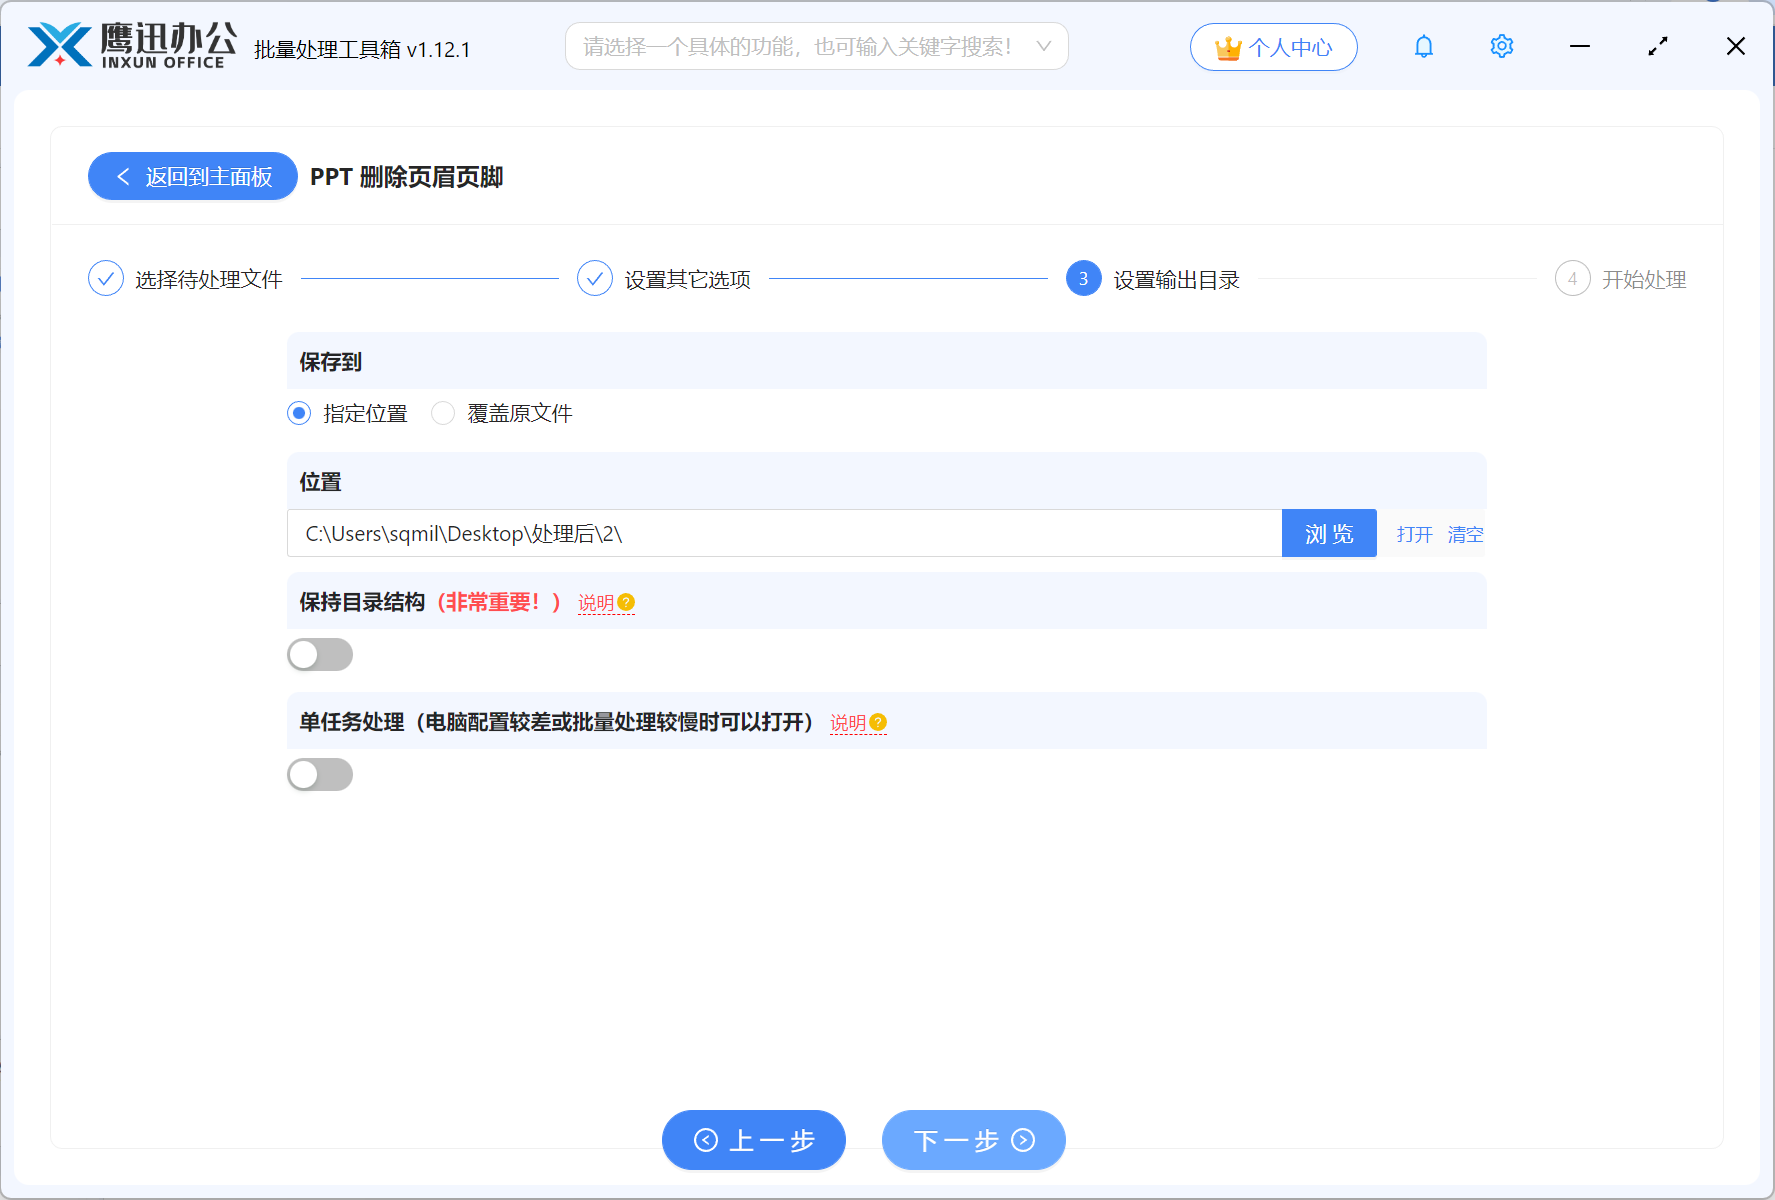
Task: Open help icon beside 保持目录结构 说明
Action: coord(627,602)
